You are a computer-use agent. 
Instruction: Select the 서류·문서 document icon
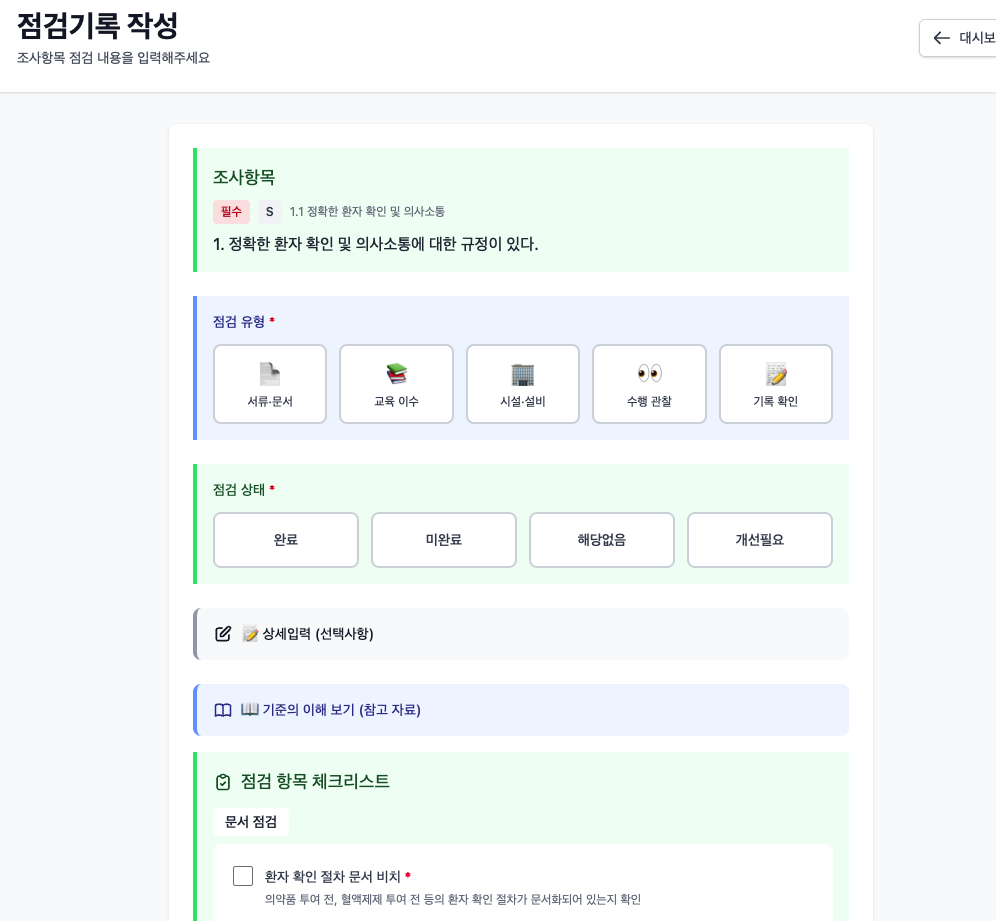pos(269,374)
